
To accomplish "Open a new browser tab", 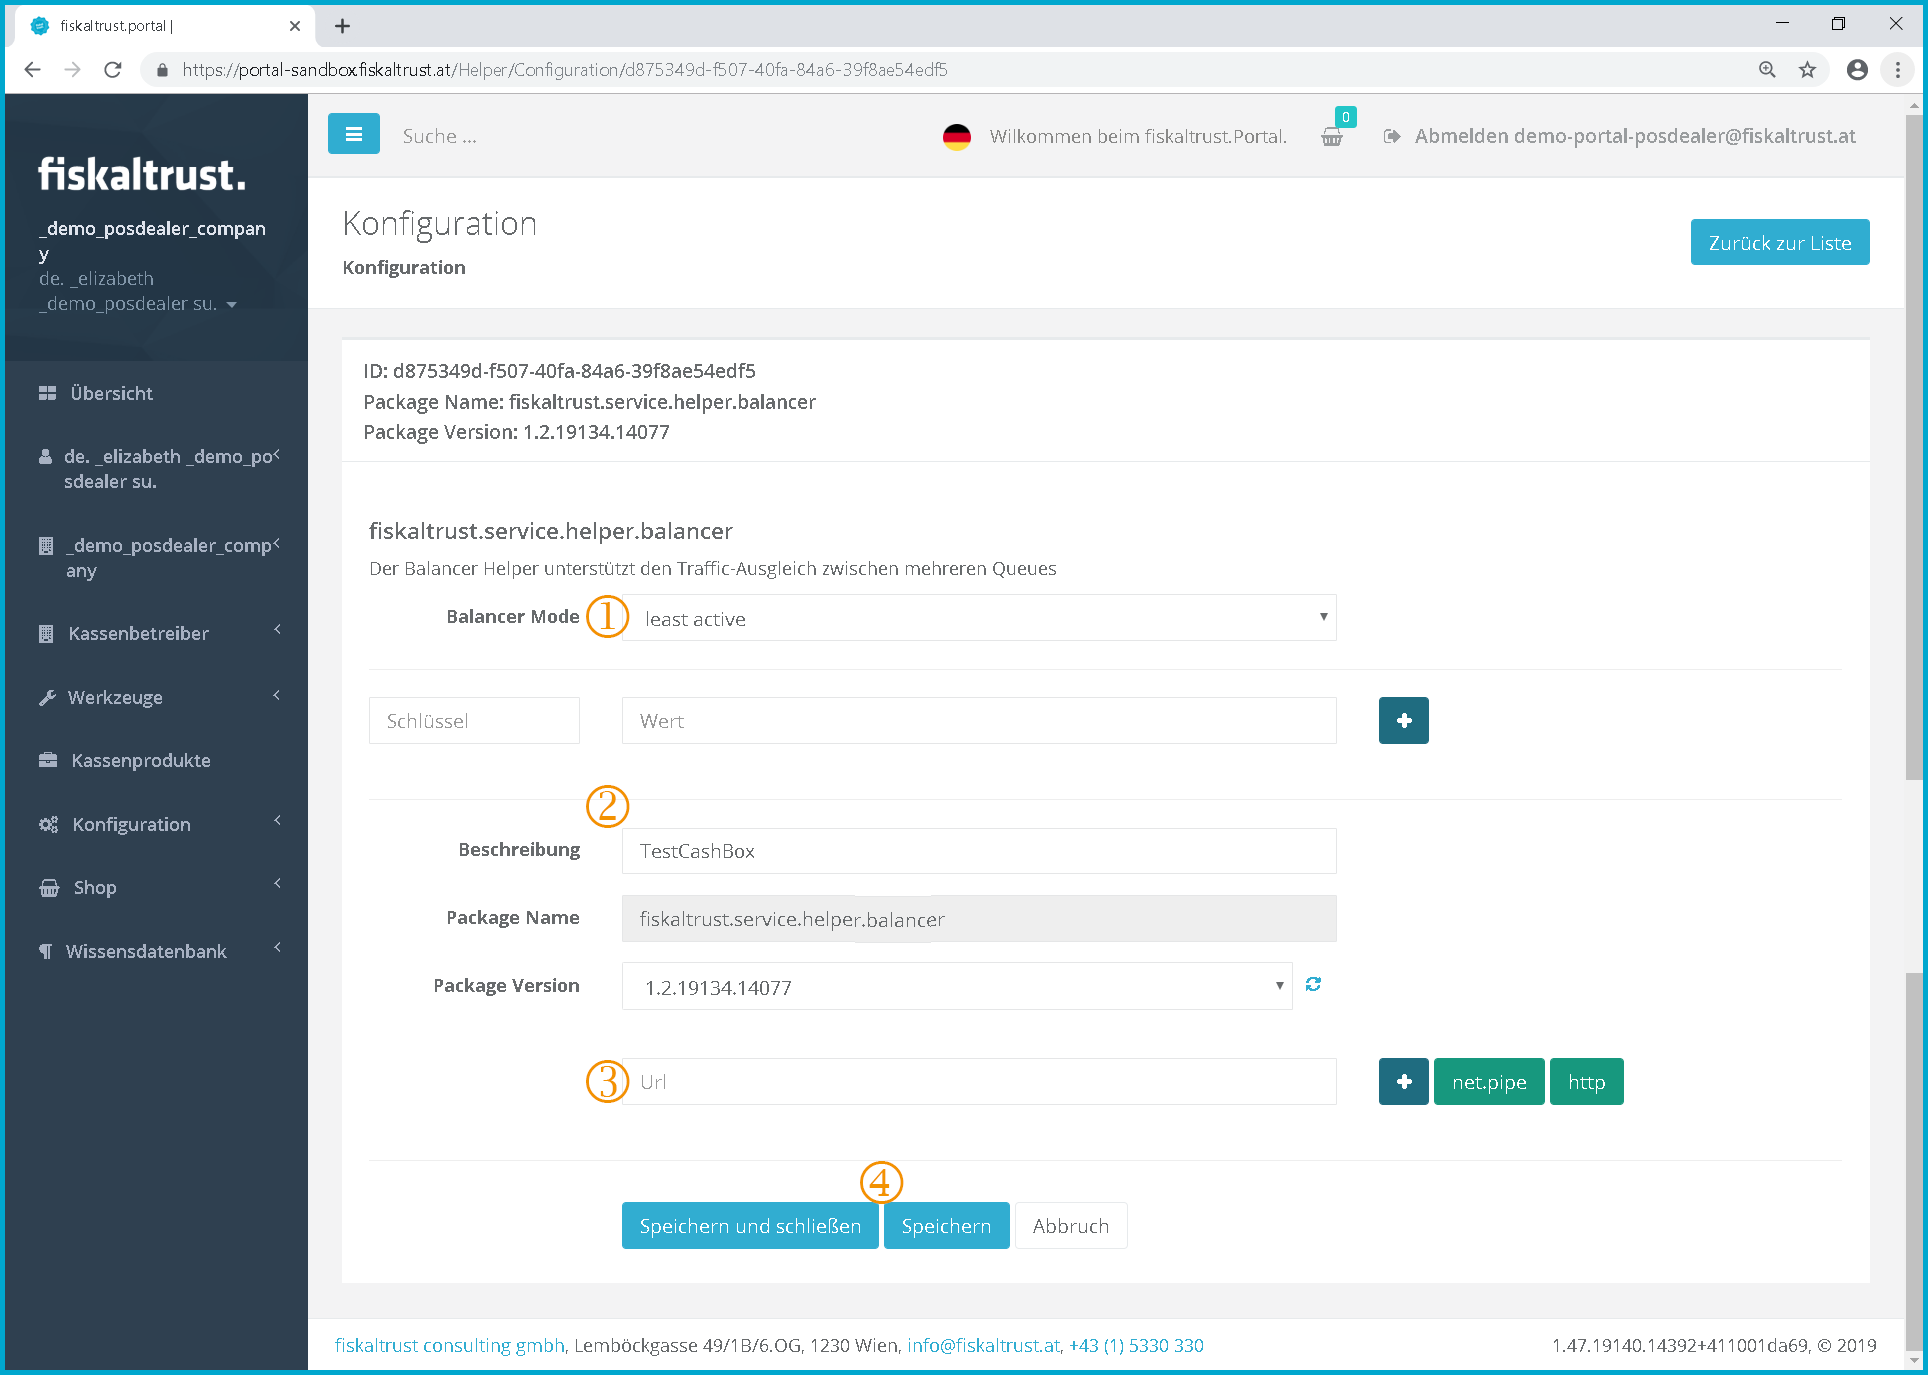I will click(342, 26).
